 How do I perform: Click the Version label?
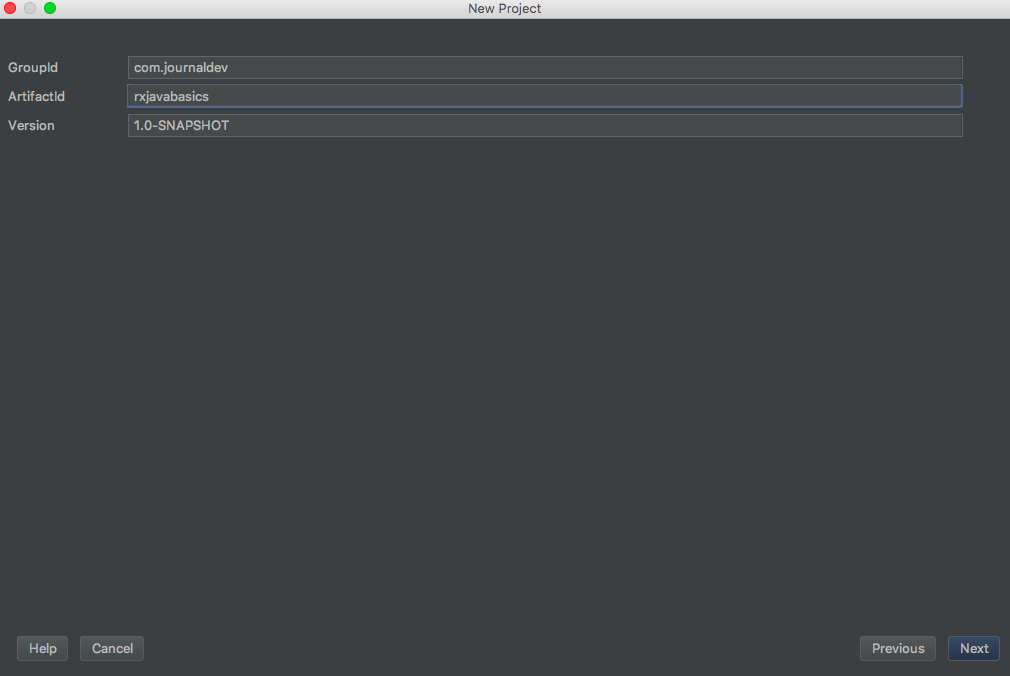pos(31,126)
